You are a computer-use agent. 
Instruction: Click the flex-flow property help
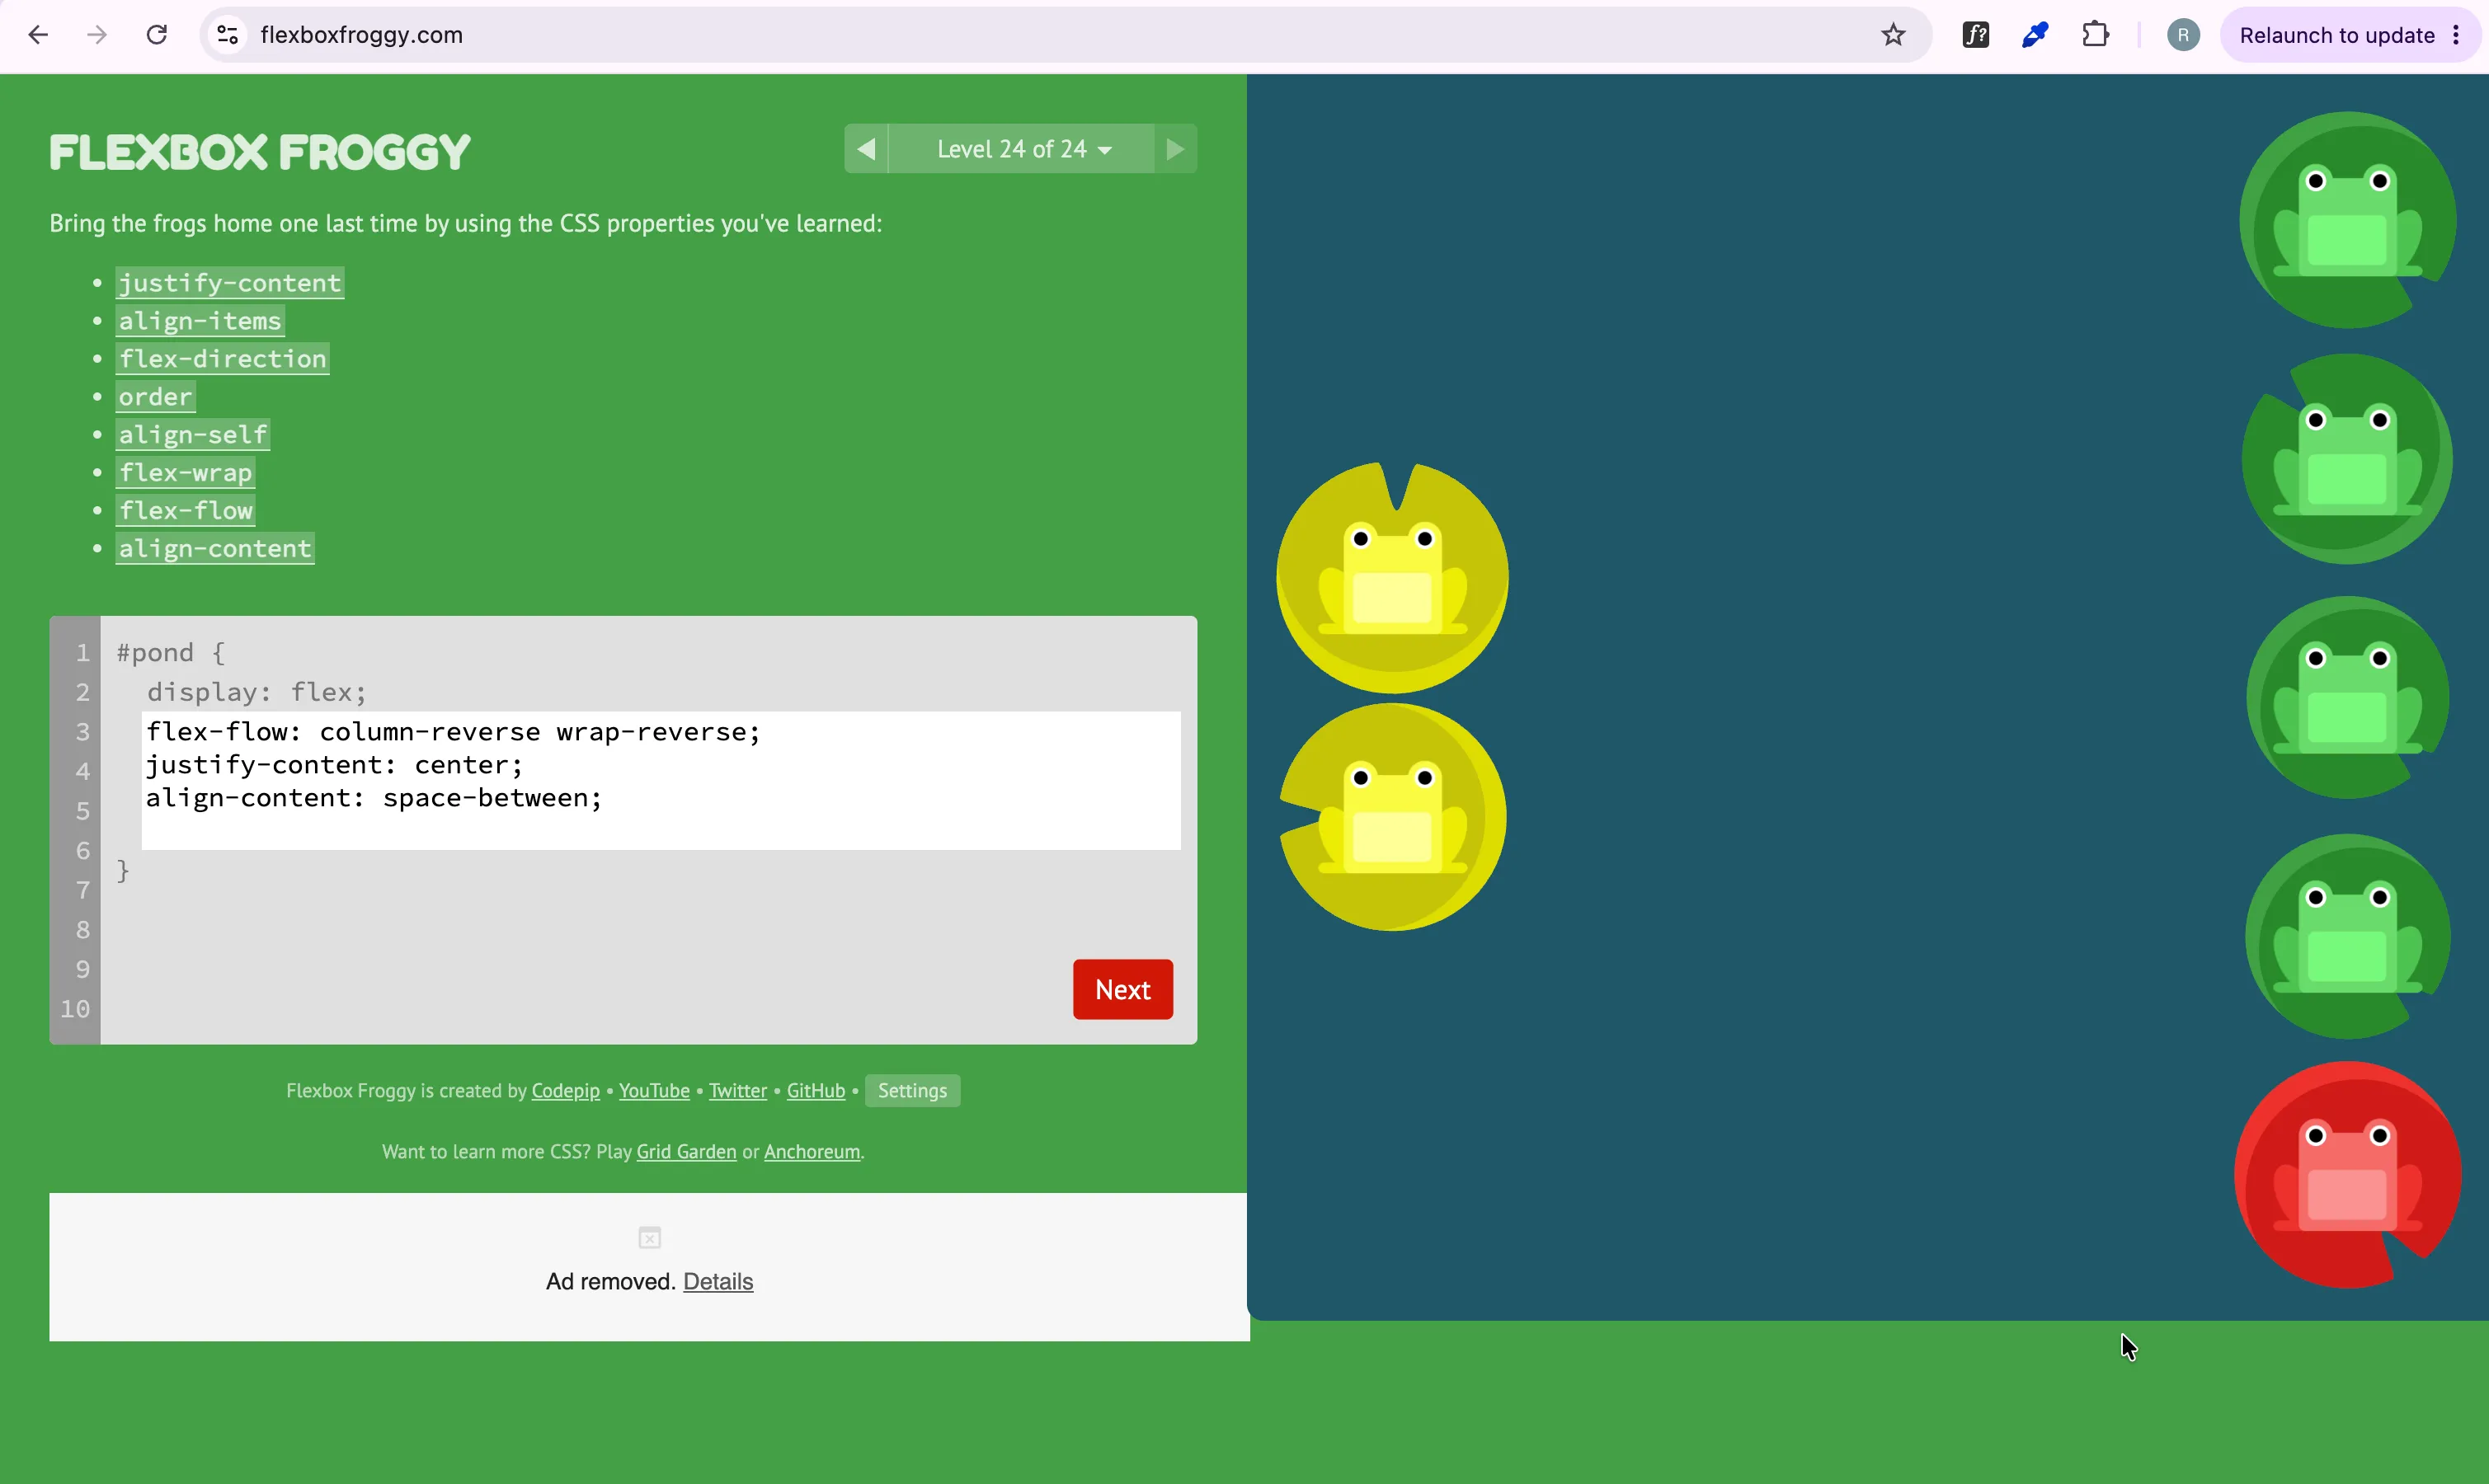click(x=185, y=511)
